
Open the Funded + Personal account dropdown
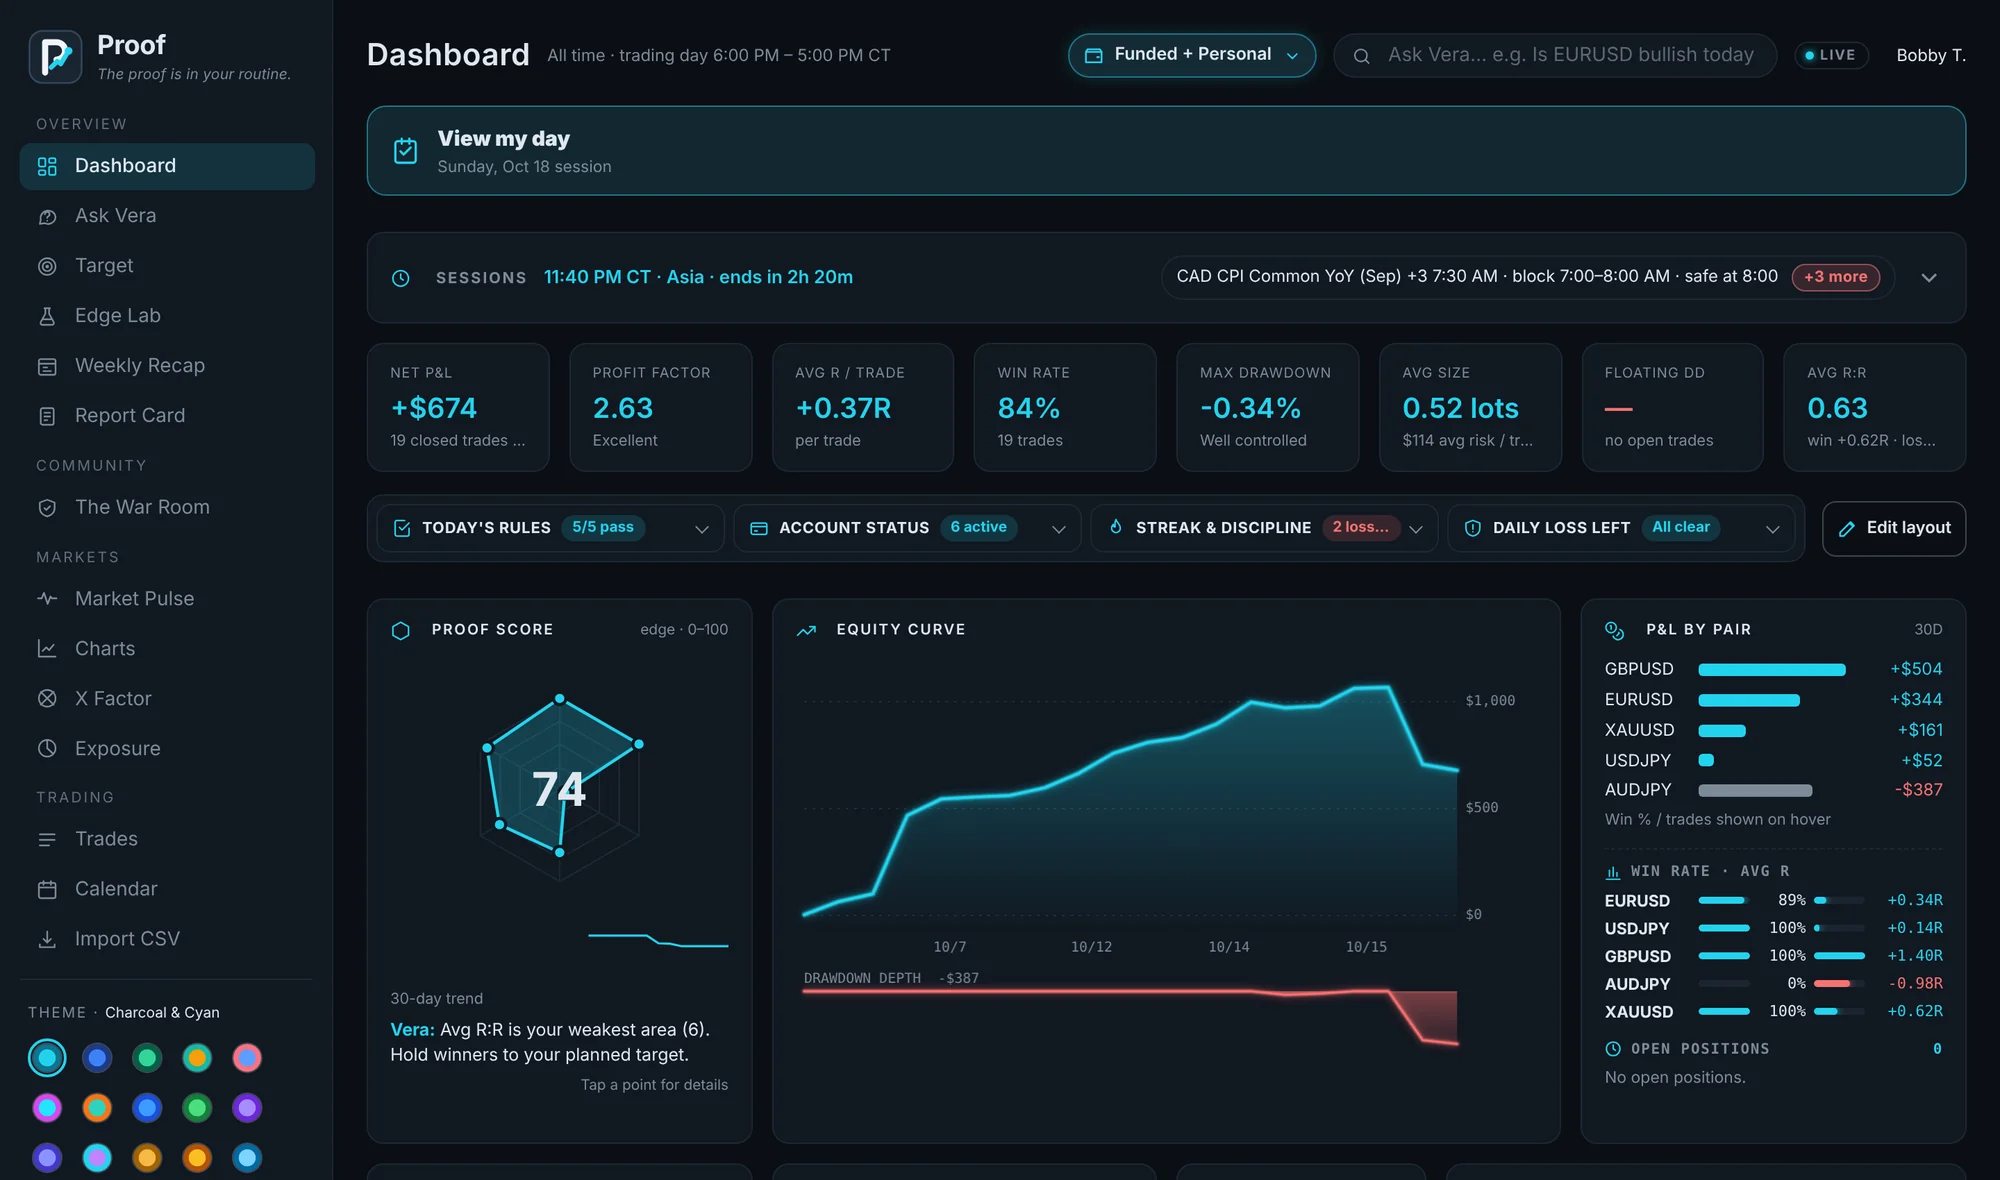(x=1192, y=55)
